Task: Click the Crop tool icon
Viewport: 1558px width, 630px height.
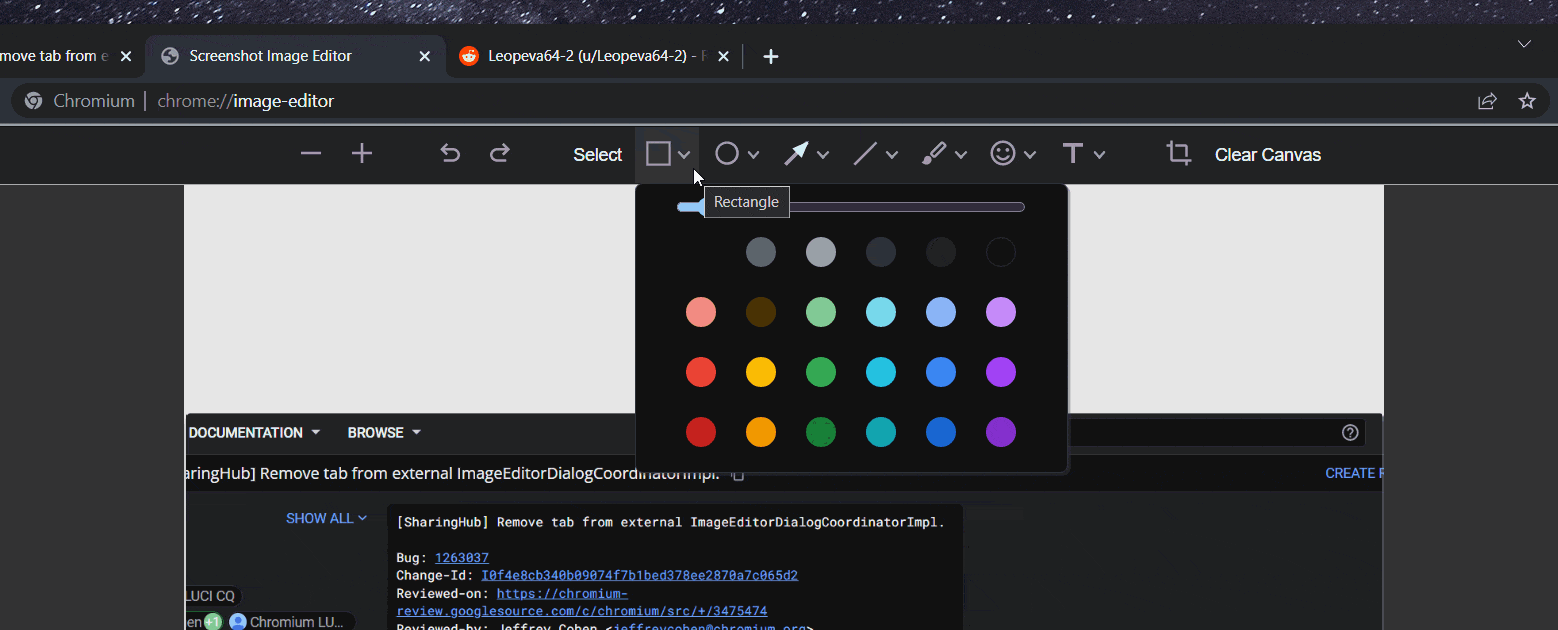Action: click(1178, 154)
